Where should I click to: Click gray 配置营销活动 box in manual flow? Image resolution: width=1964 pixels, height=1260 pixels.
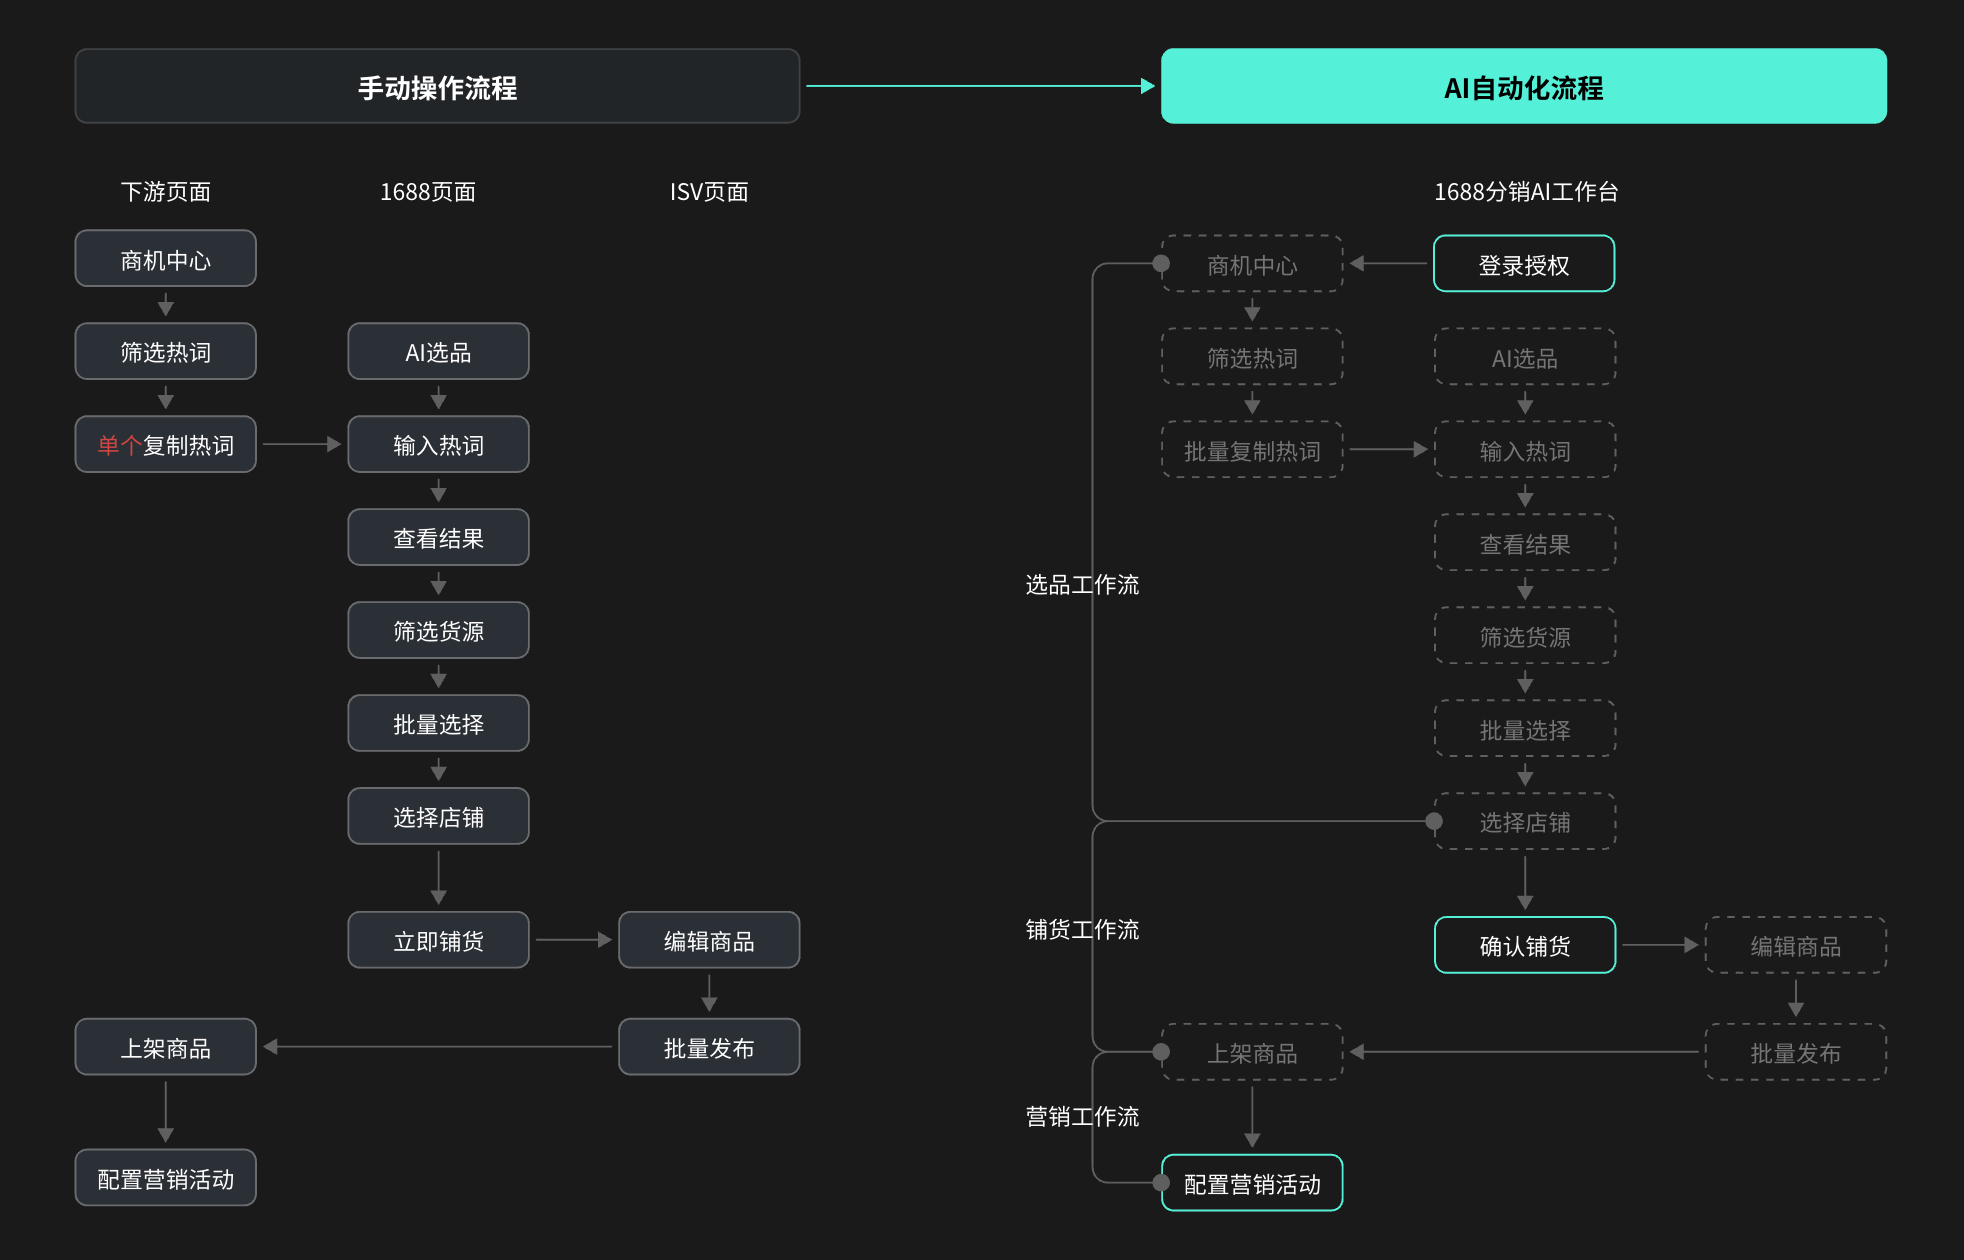166,1178
